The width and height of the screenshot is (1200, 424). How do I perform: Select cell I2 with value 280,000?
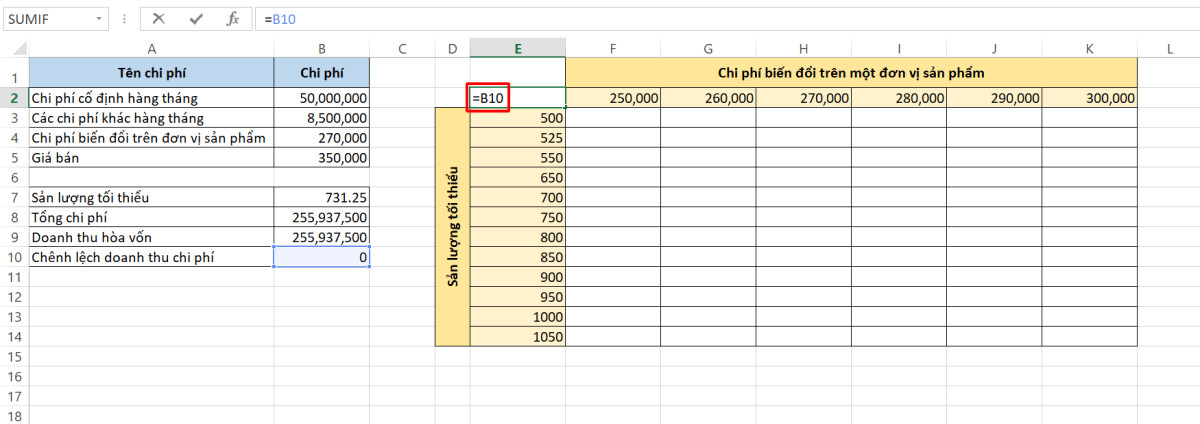point(899,98)
